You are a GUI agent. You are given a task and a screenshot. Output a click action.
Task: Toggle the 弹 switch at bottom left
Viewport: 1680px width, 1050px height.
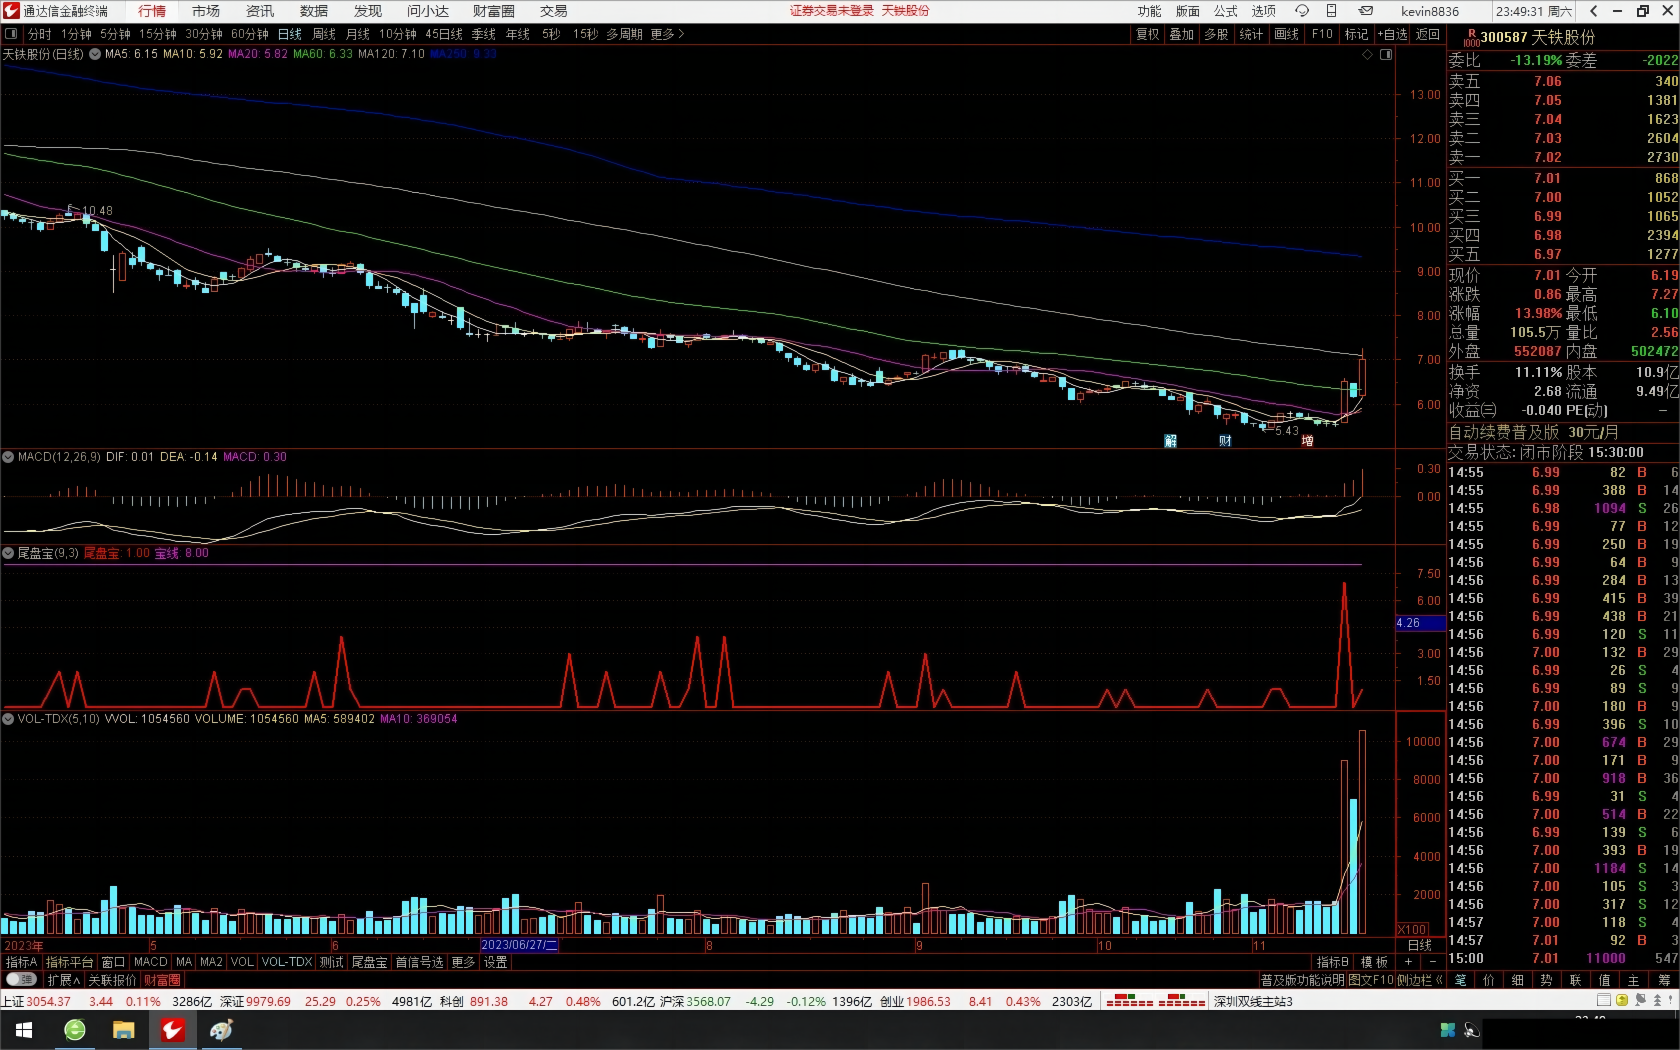coord(20,980)
